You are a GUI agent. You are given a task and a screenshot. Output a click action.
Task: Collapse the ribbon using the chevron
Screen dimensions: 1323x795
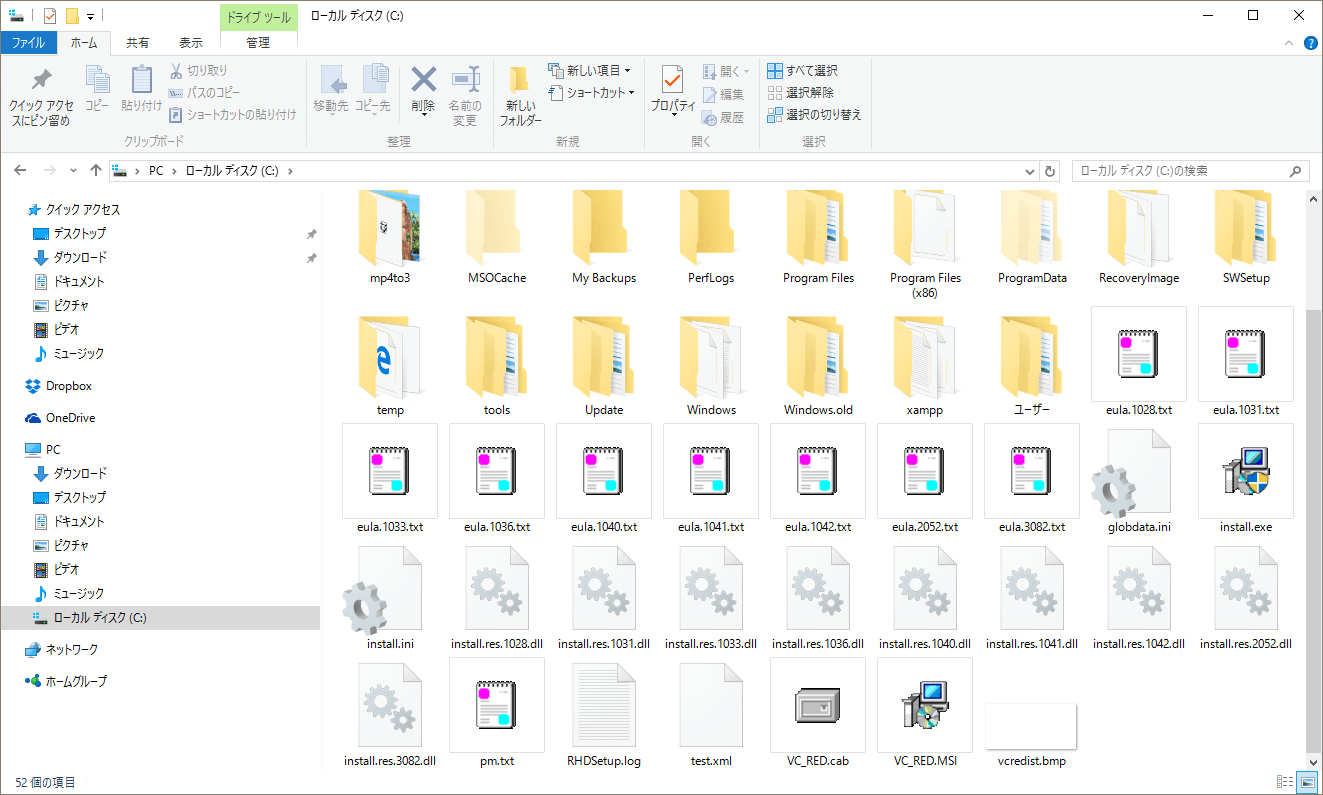[x=1291, y=43]
